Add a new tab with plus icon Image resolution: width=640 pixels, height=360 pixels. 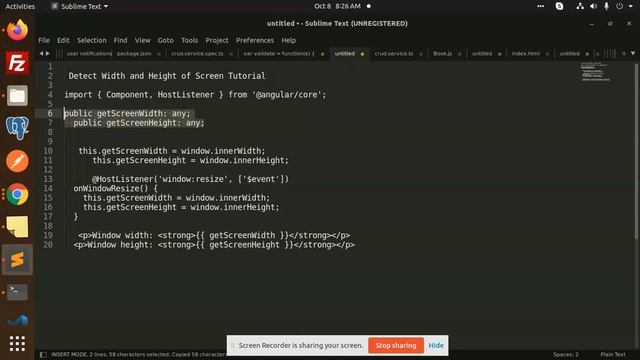click(624, 53)
